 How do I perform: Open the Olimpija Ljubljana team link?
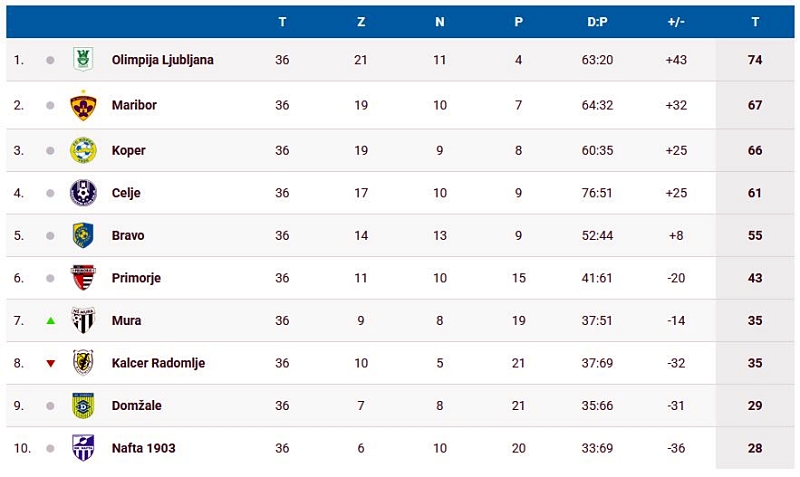click(162, 60)
